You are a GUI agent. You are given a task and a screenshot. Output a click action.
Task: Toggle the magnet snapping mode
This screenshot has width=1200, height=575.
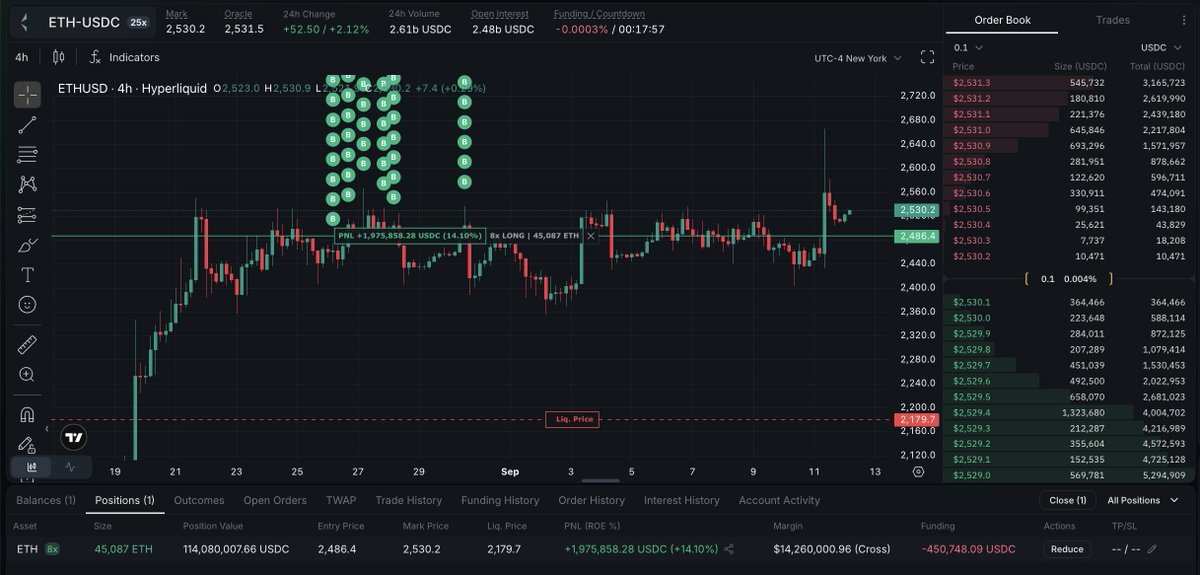click(x=27, y=414)
